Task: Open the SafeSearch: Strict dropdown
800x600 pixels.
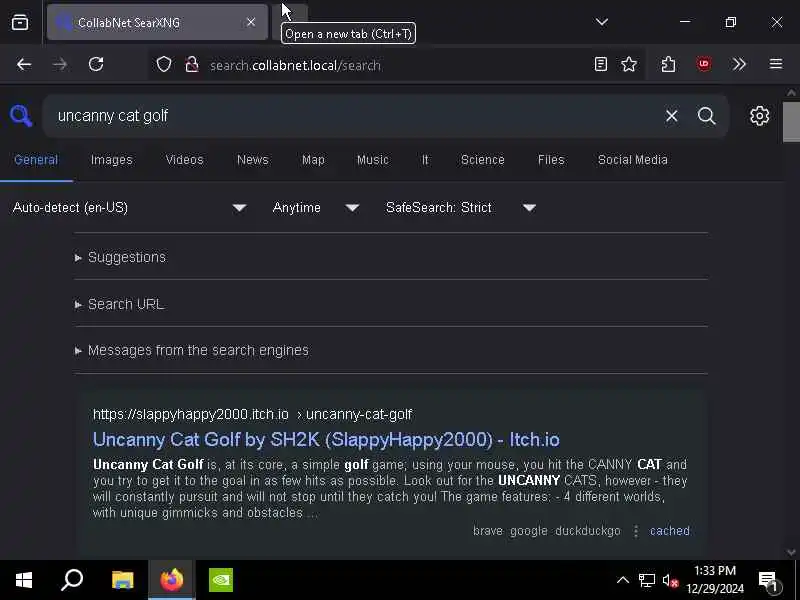Action: point(461,208)
